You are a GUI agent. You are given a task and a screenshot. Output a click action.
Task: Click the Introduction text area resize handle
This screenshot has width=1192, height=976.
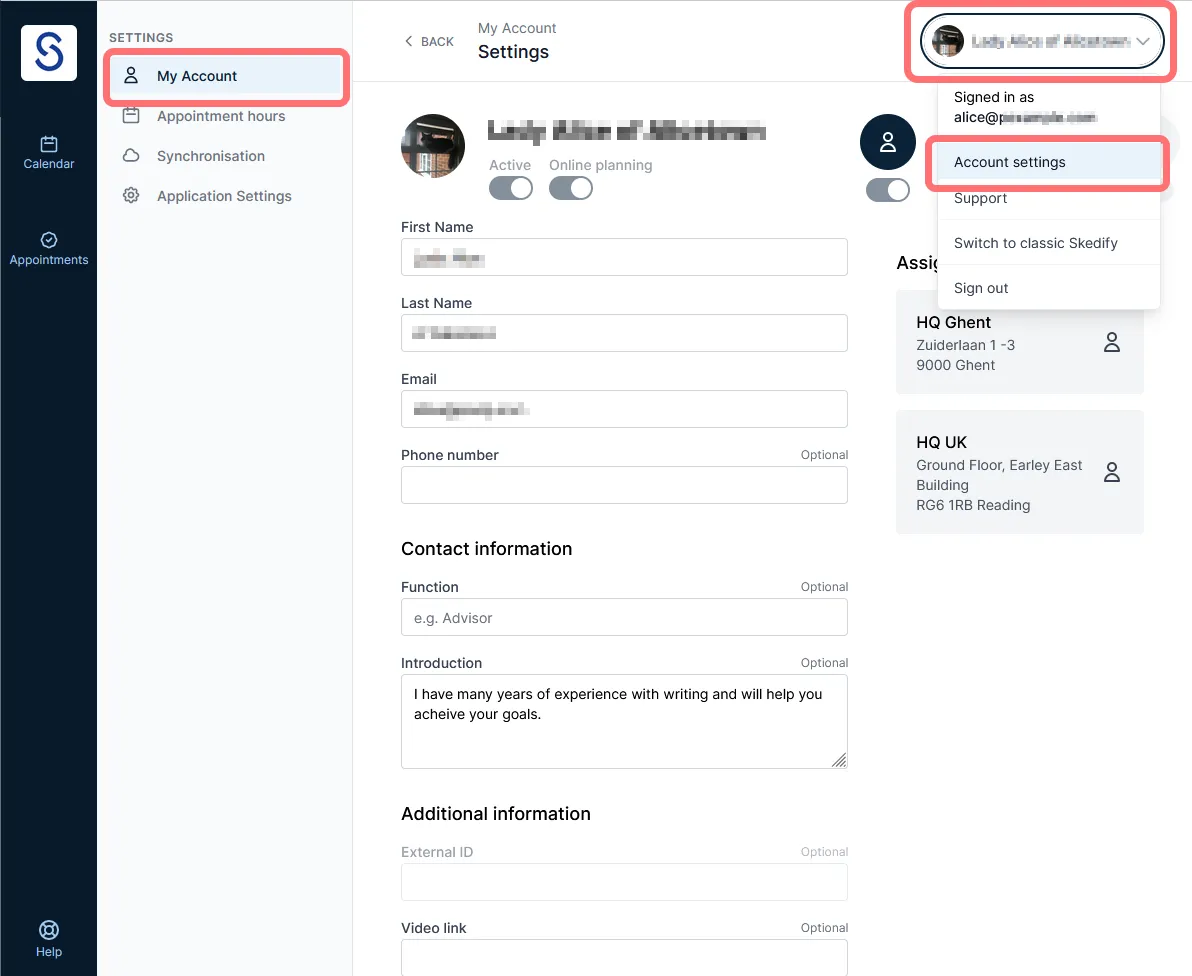tap(839, 760)
